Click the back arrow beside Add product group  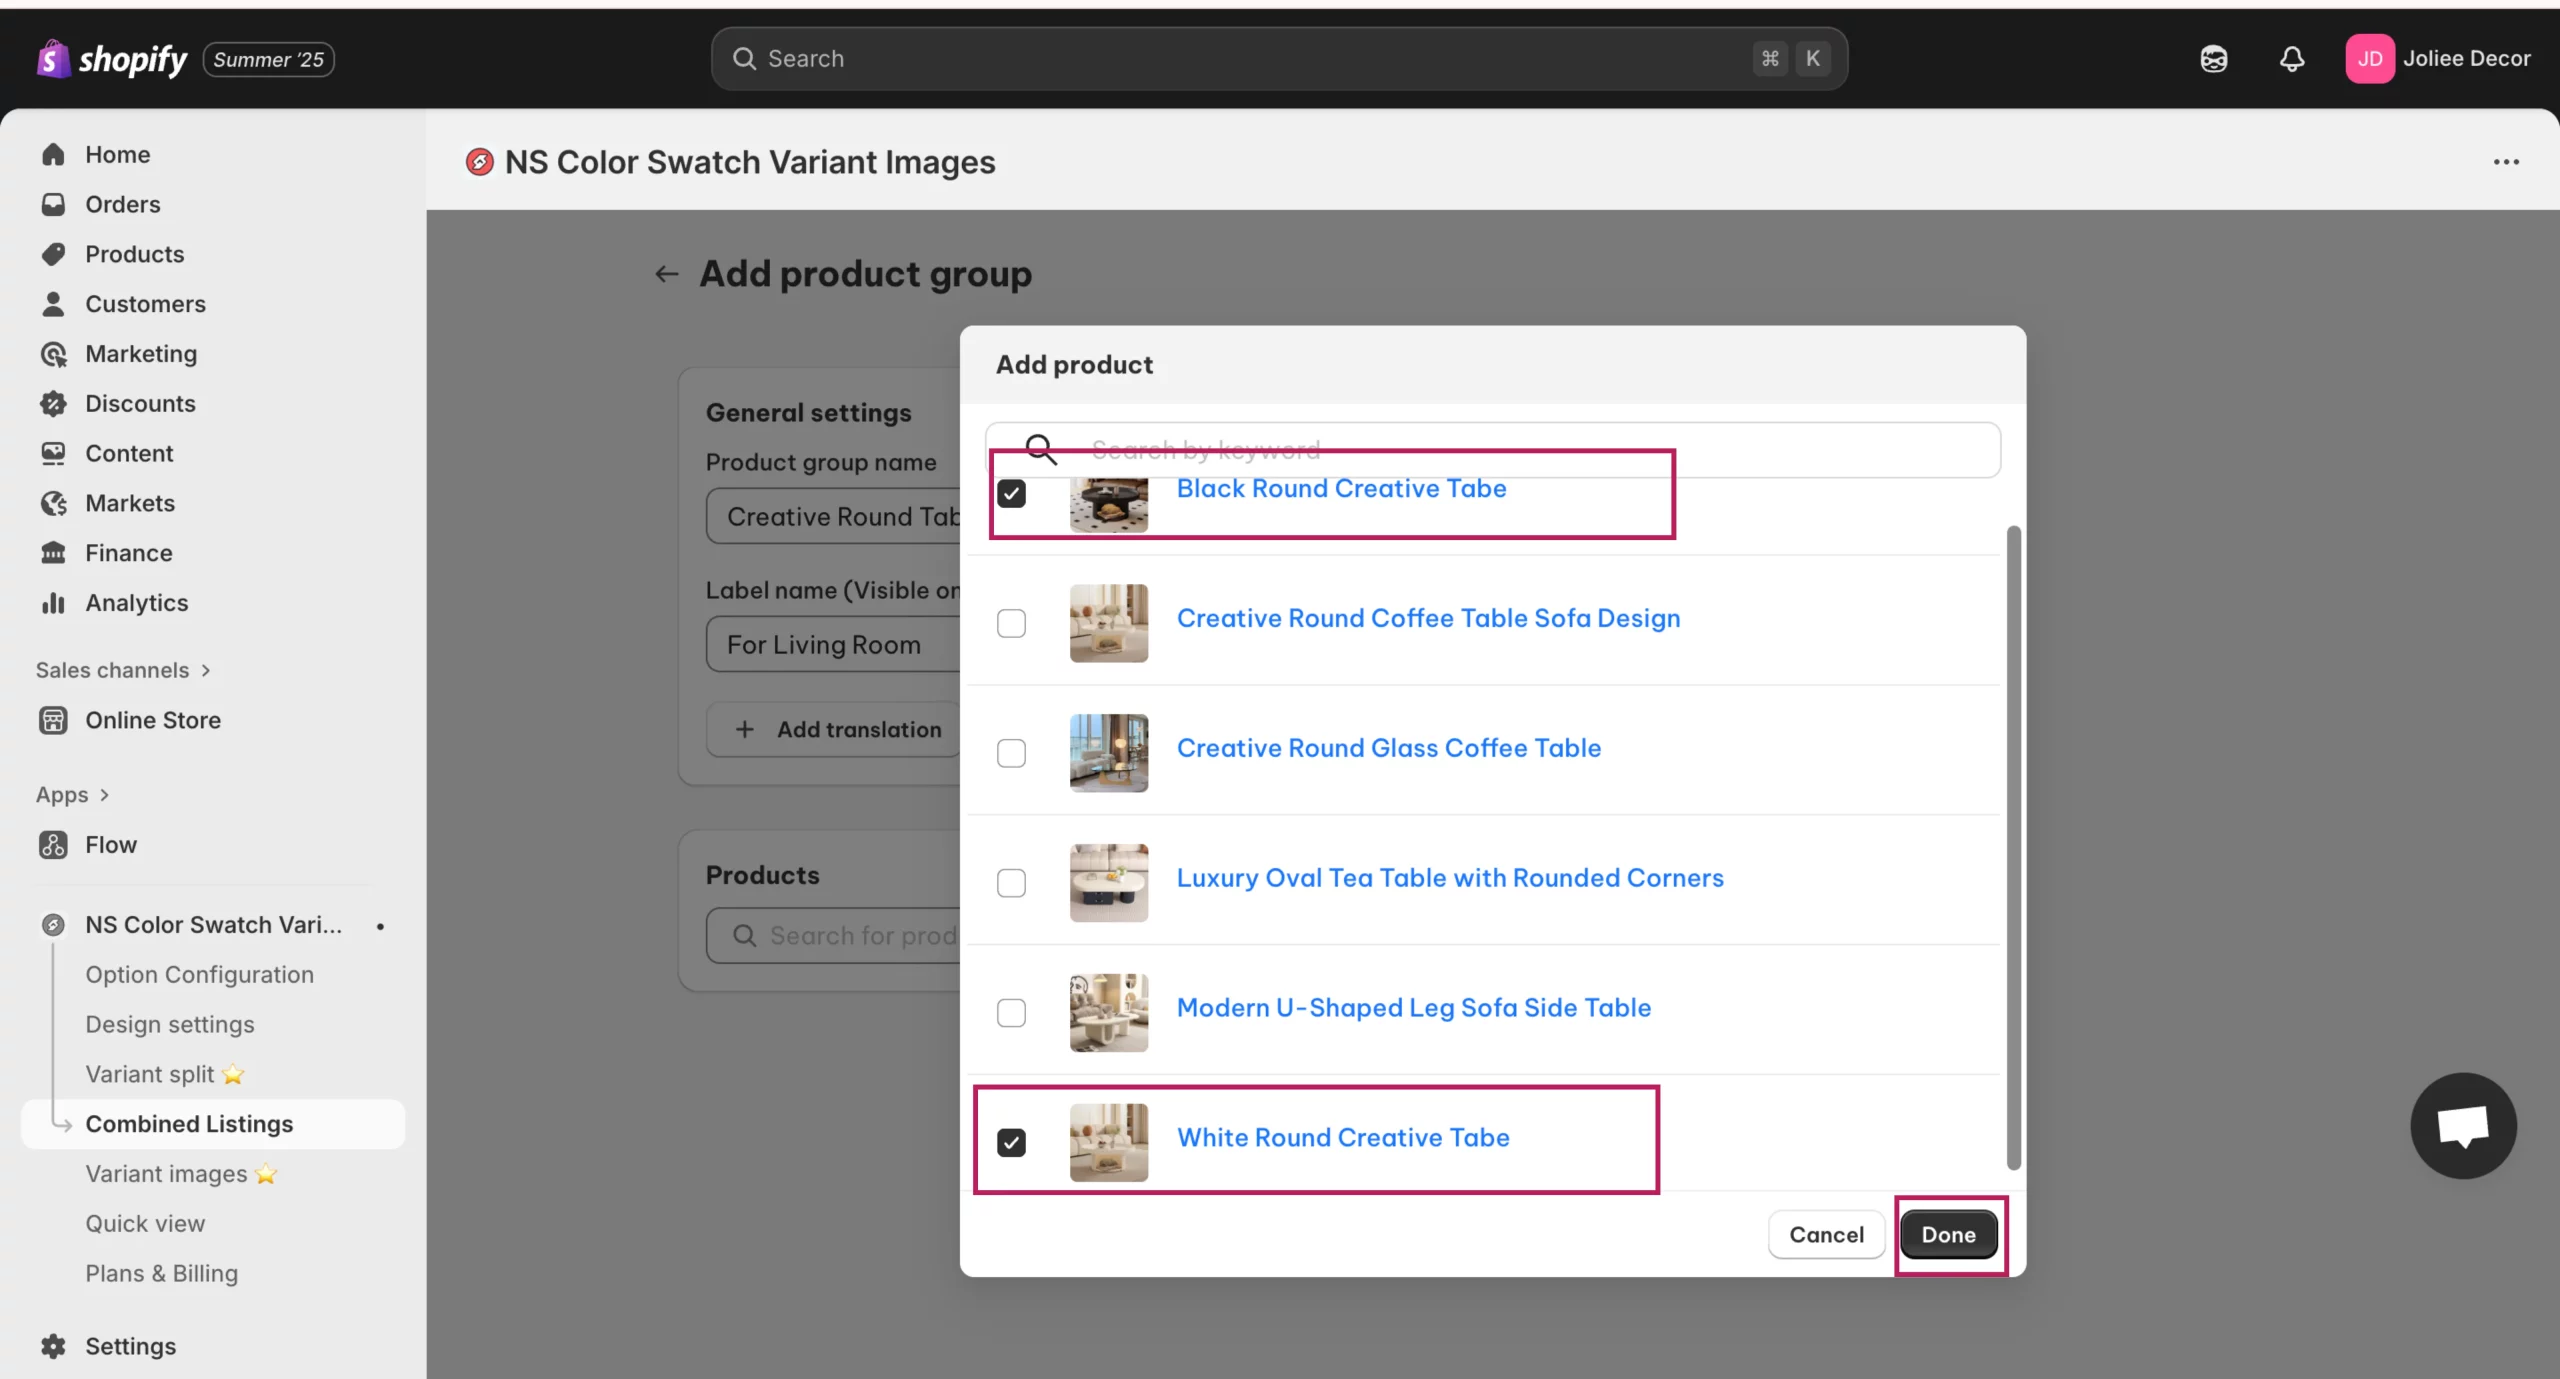pyautogui.click(x=667, y=274)
